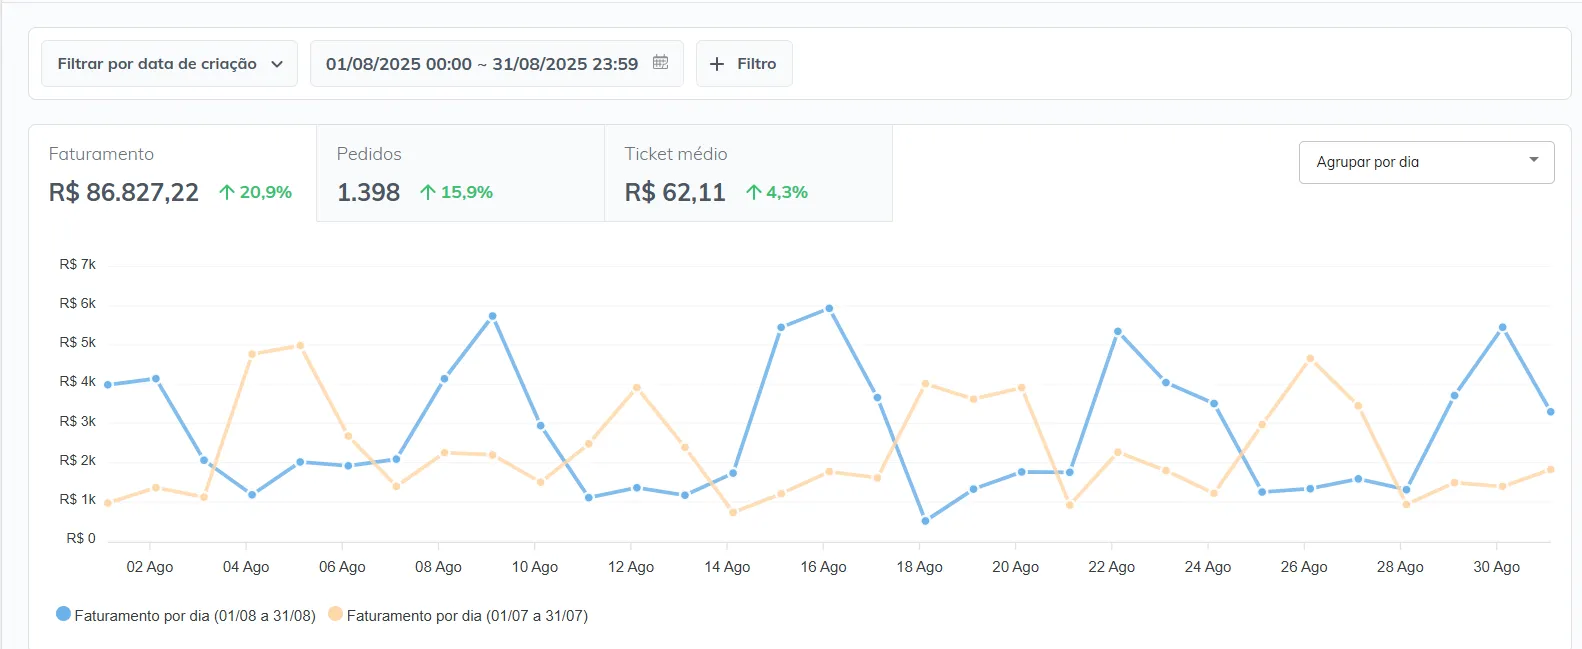Click the orange peak point near 05 Ago
1582x649 pixels.
300,346
